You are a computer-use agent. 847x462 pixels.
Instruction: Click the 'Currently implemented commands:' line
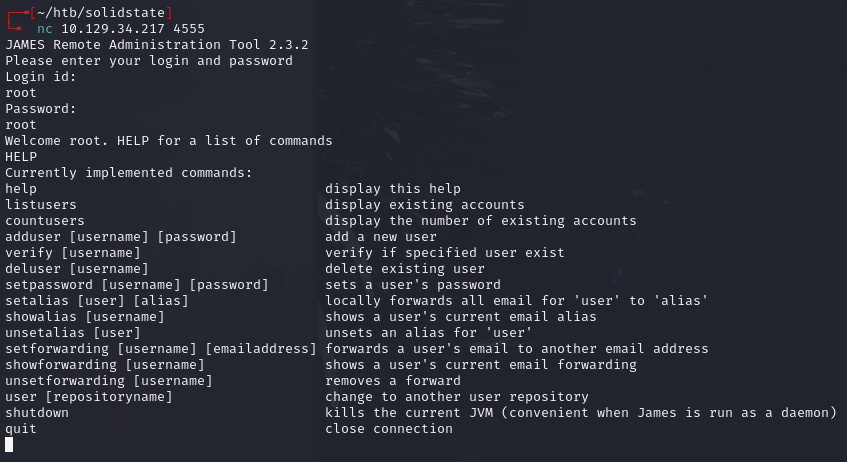tap(128, 172)
